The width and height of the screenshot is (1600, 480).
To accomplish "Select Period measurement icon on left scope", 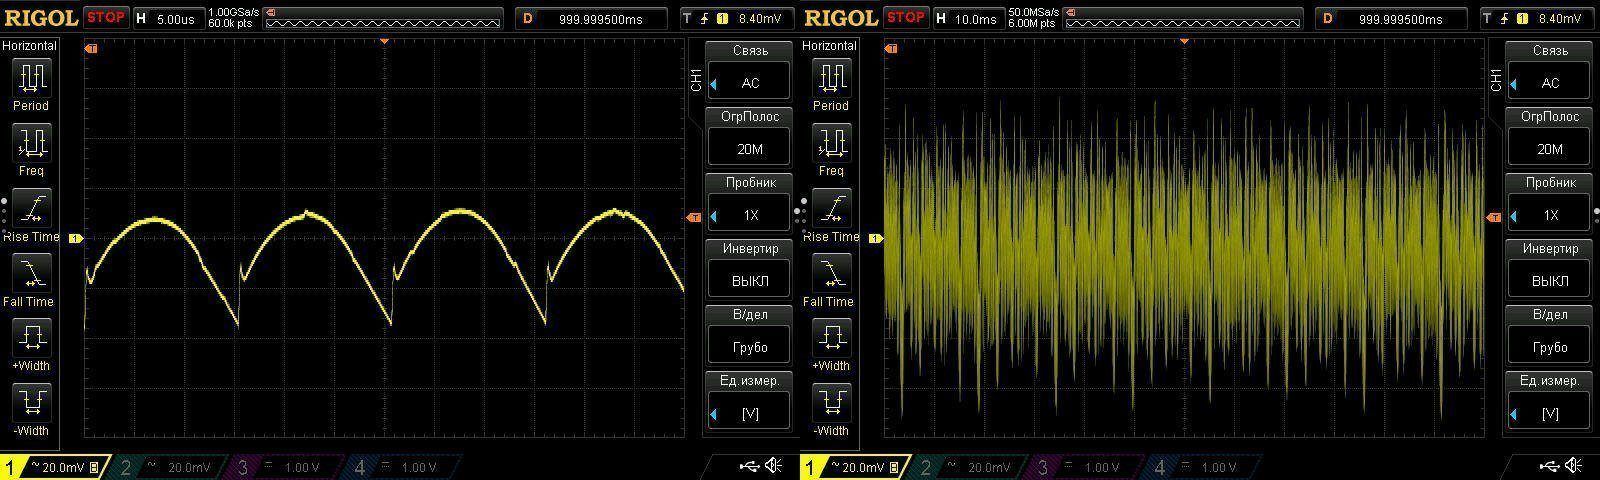I will point(31,78).
